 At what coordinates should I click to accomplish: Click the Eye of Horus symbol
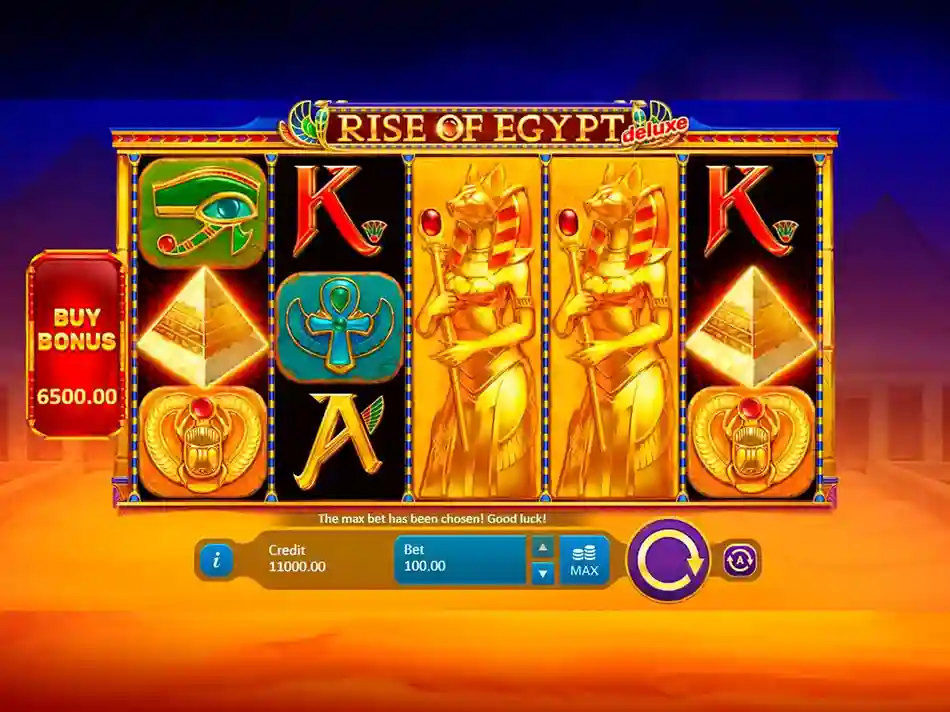click(x=203, y=211)
